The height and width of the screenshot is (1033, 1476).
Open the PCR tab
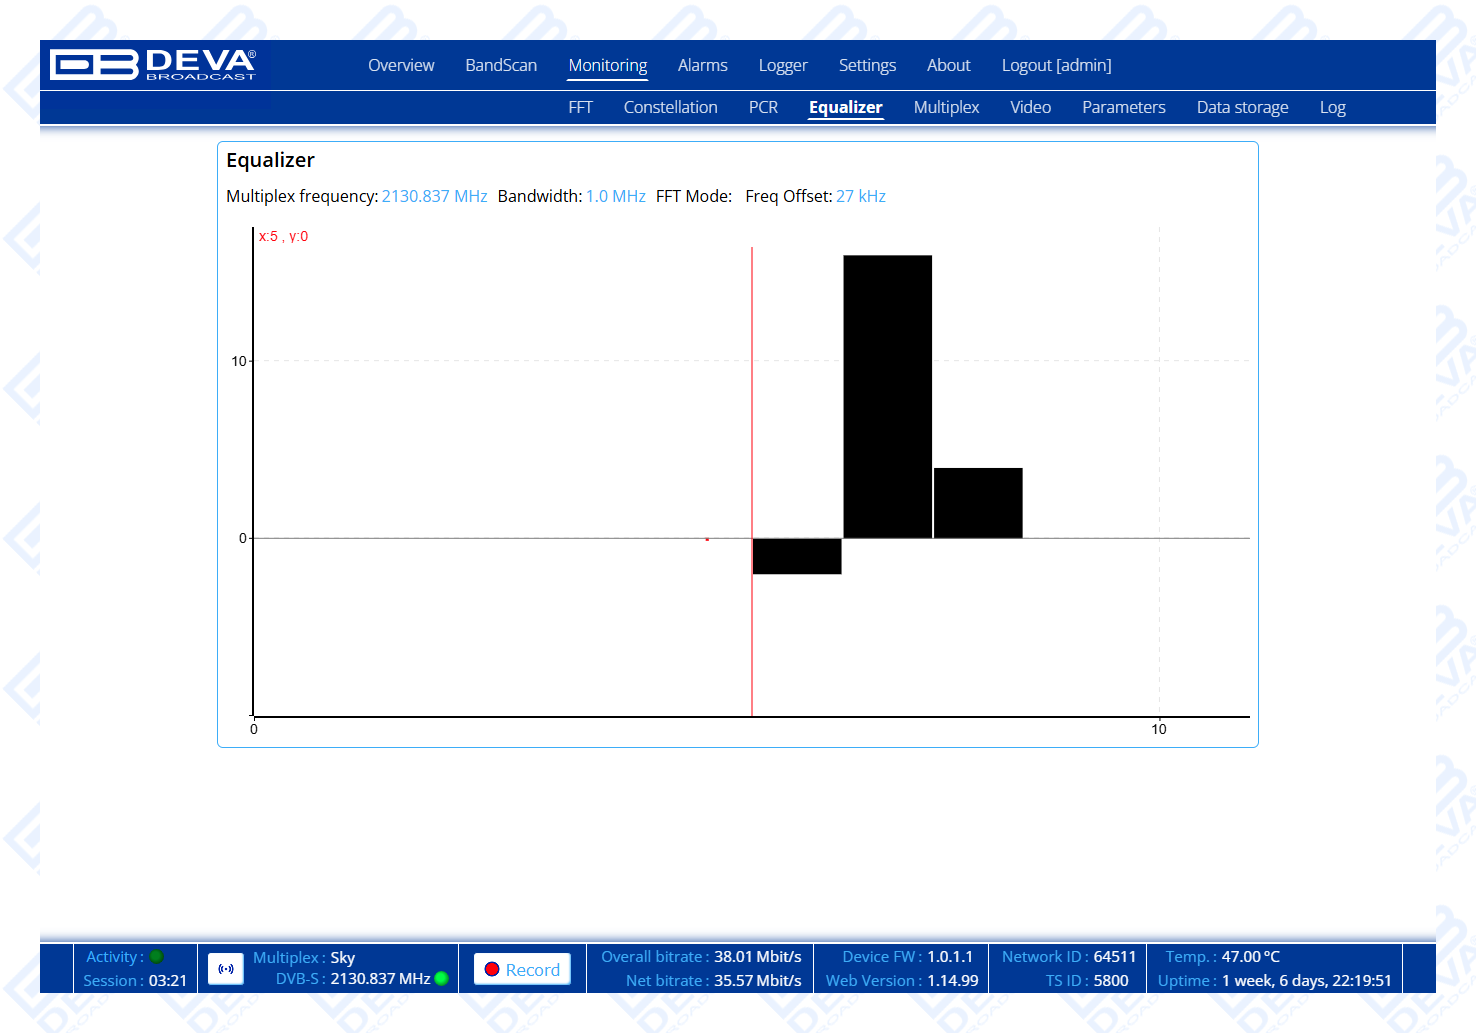coord(763,108)
